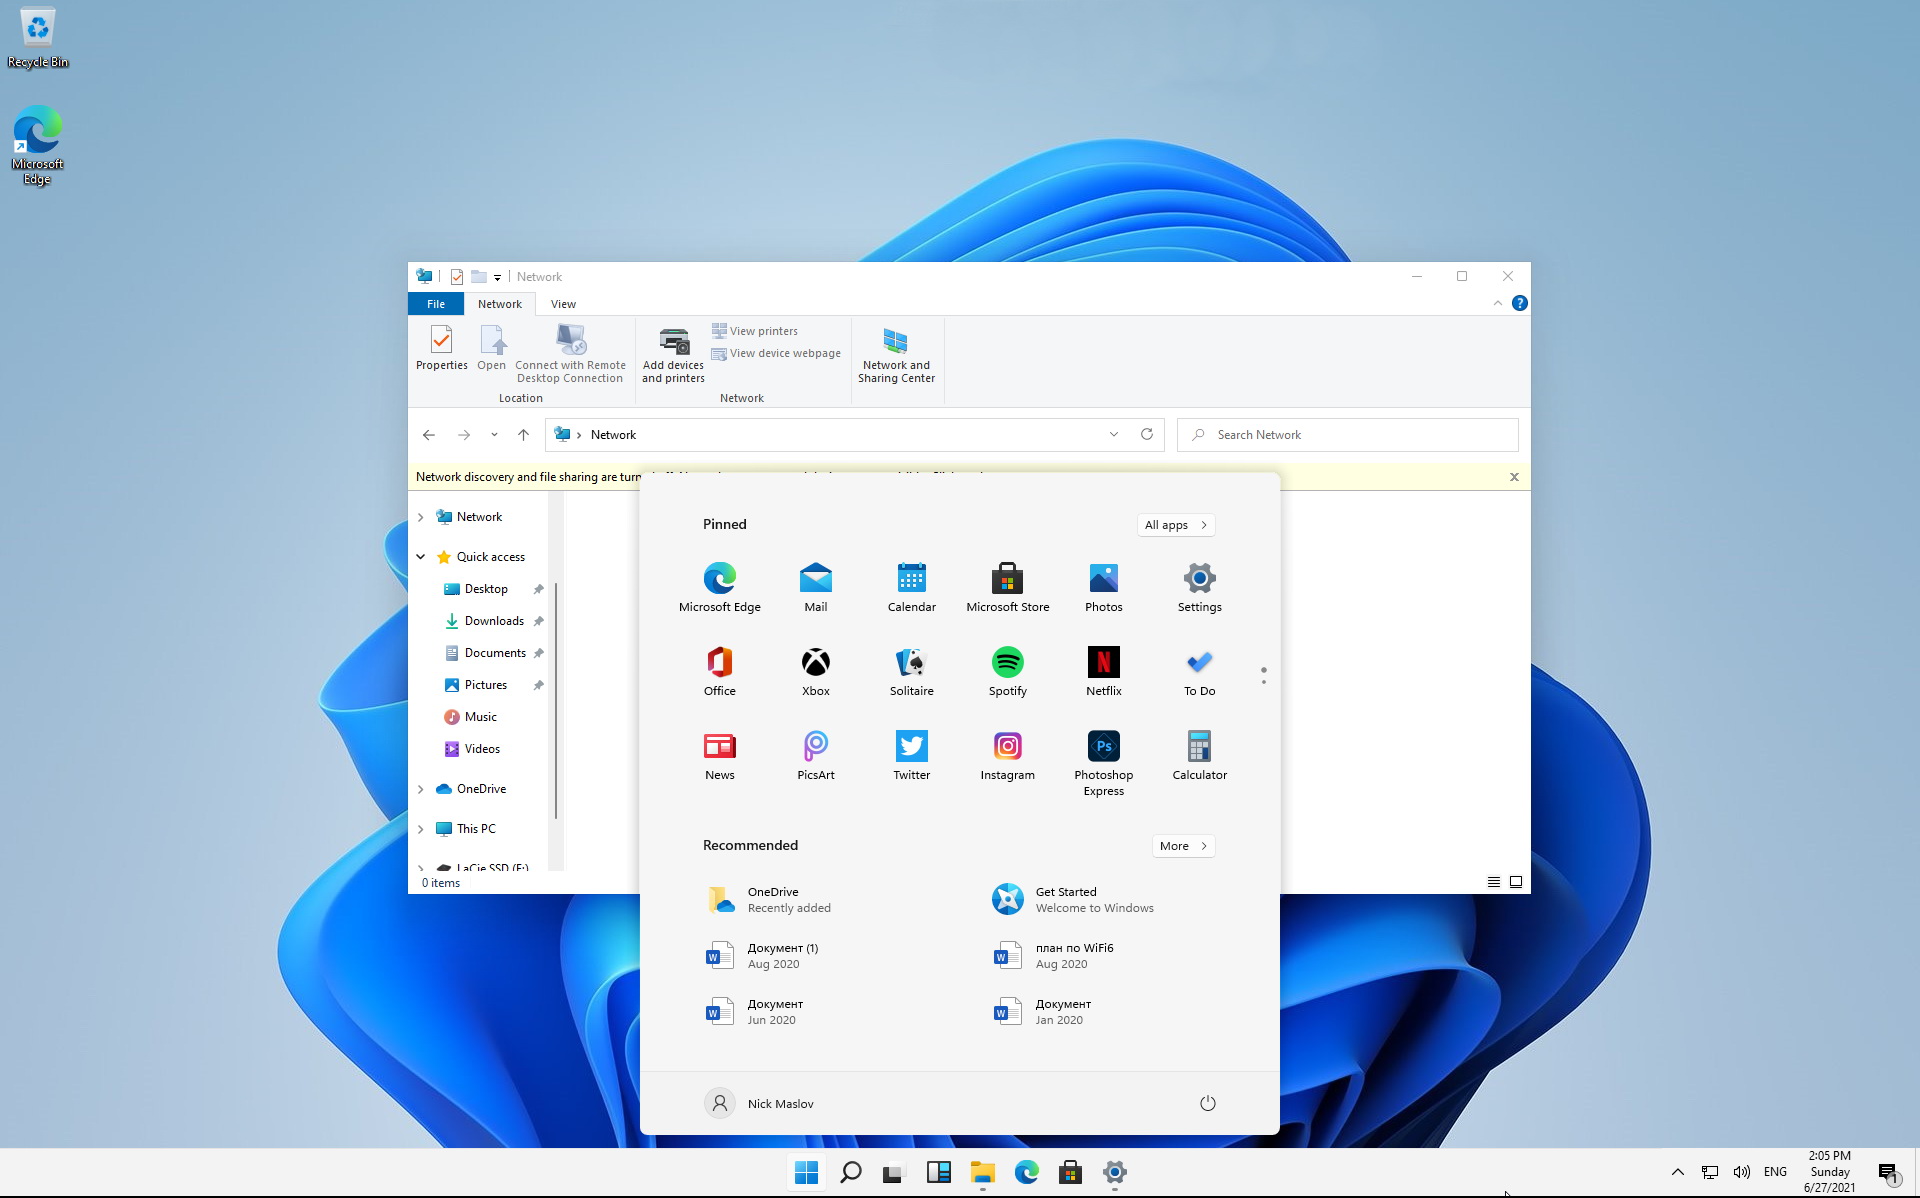Dismiss network discovery notification
1920x1198 pixels.
[x=1514, y=476]
